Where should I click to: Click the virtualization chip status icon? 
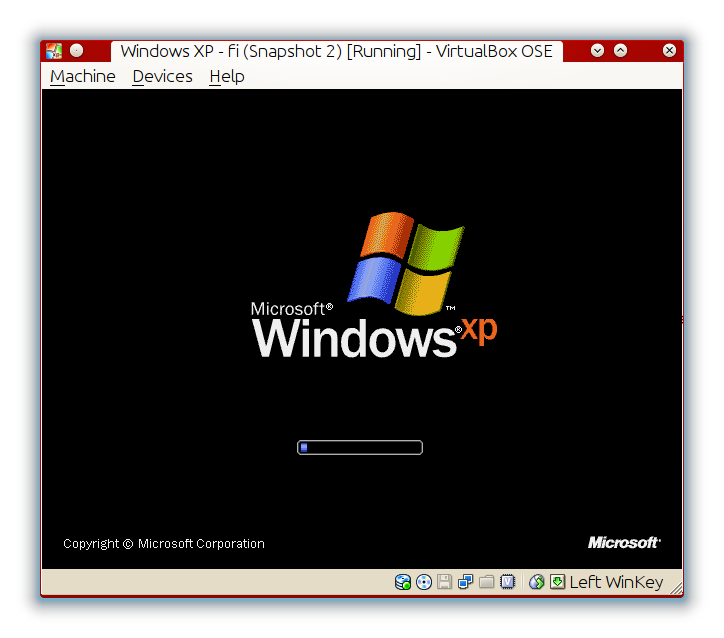tap(507, 582)
